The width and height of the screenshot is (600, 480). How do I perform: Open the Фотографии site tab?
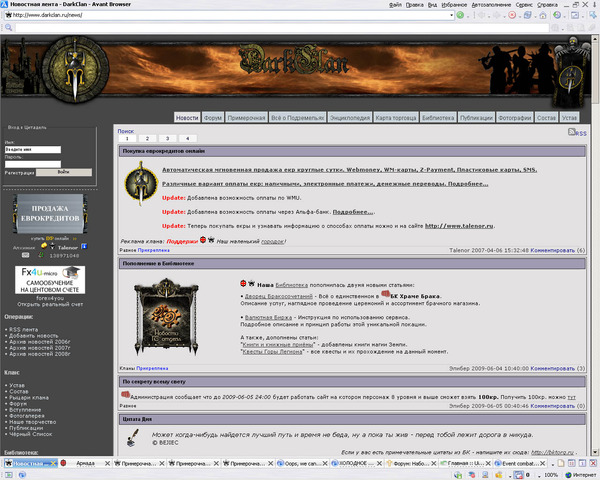tap(515, 118)
